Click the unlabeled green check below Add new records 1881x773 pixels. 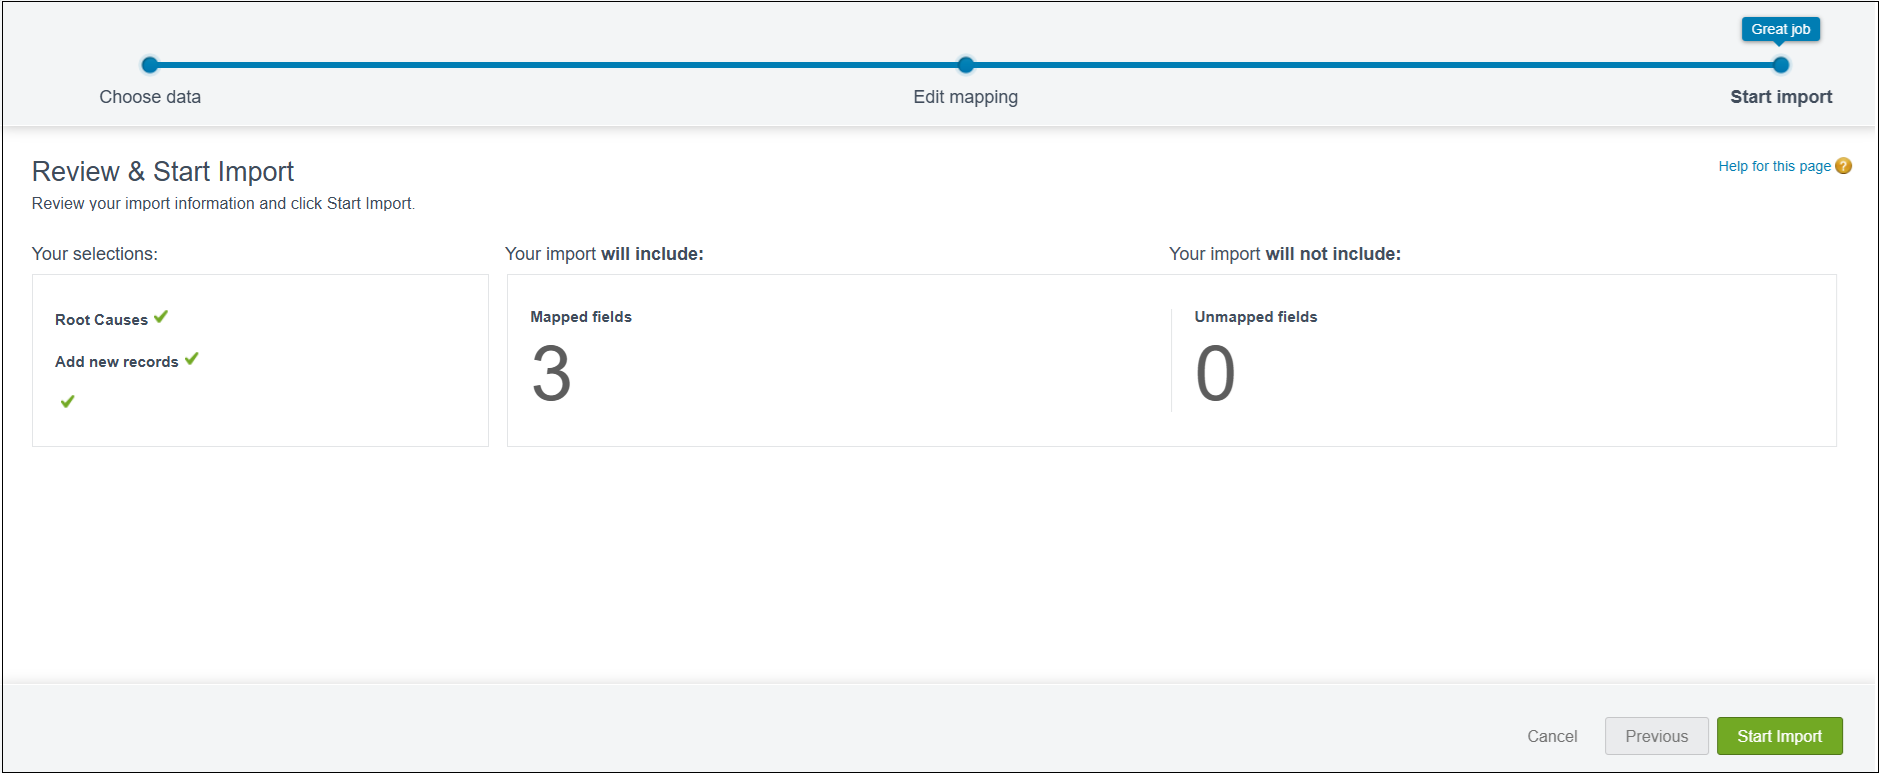click(68, 401)
